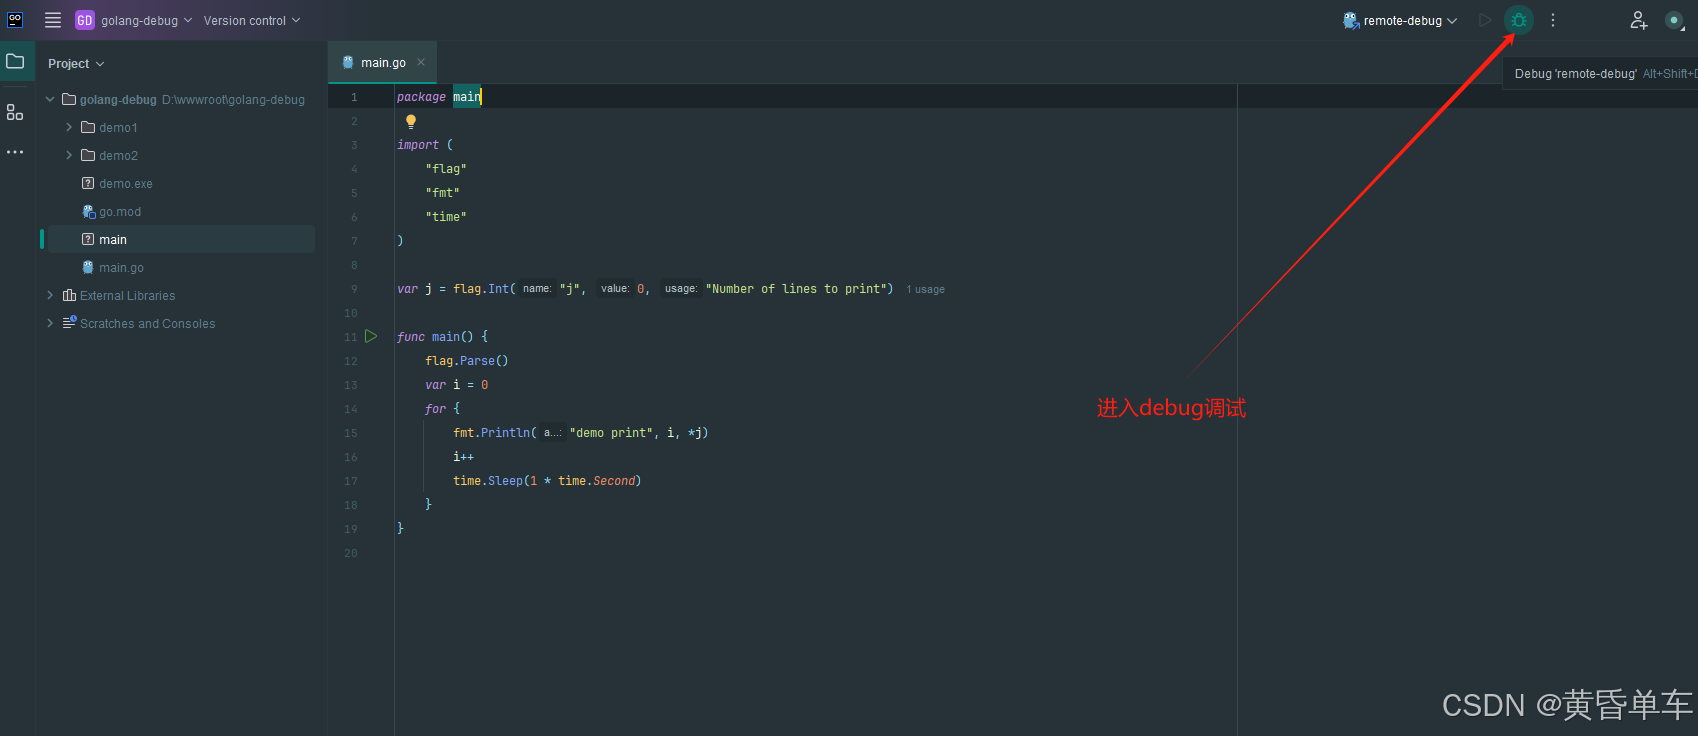Expand External Libraries node
This screenshot has width=1698, height=736.
click(50, 295)
